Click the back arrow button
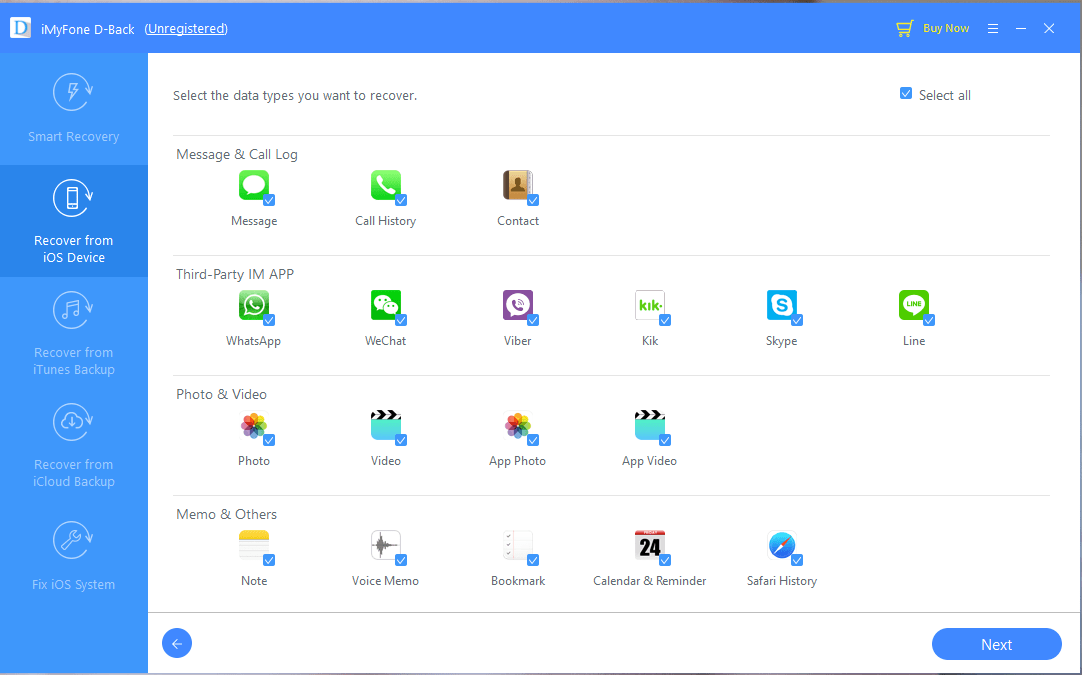Image resolution: width=1082 pixels, height=675 pixels. click(x=177, y=643)
